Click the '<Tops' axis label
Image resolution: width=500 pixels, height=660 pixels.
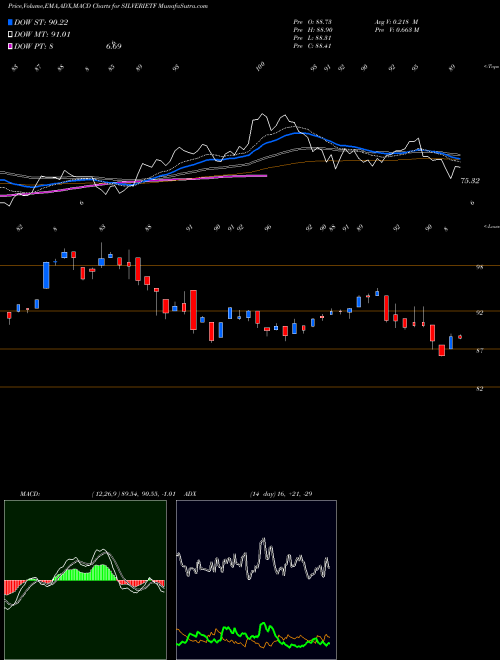tap(491, 67)
